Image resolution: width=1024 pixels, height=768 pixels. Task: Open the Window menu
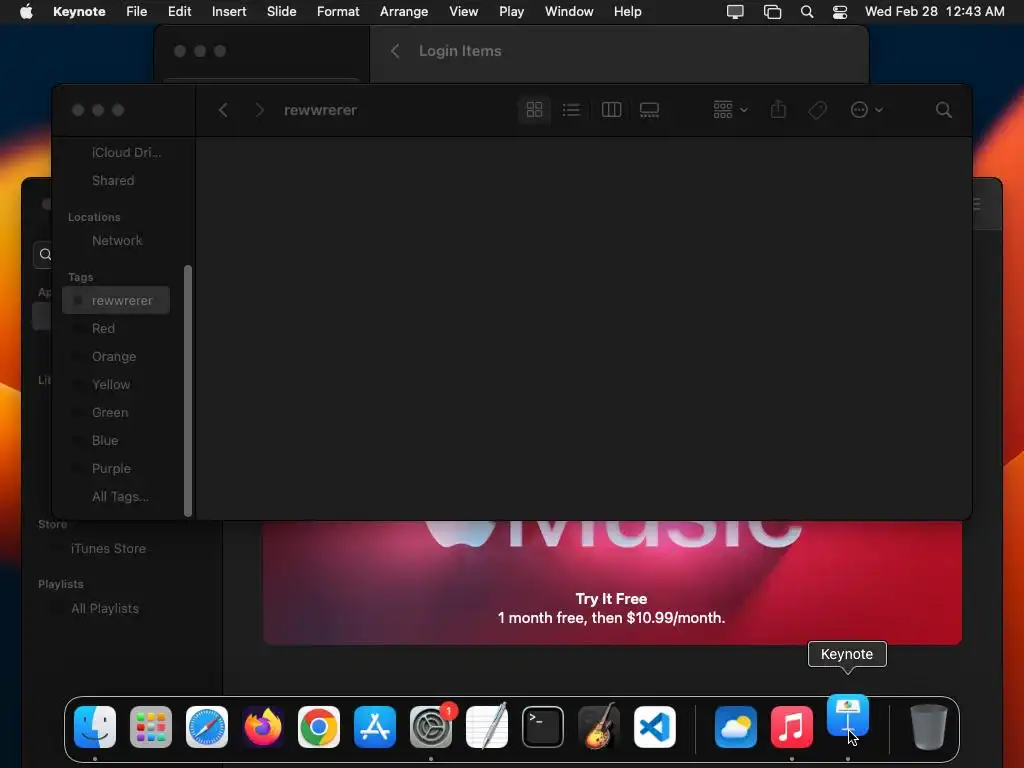coord(569,12)
